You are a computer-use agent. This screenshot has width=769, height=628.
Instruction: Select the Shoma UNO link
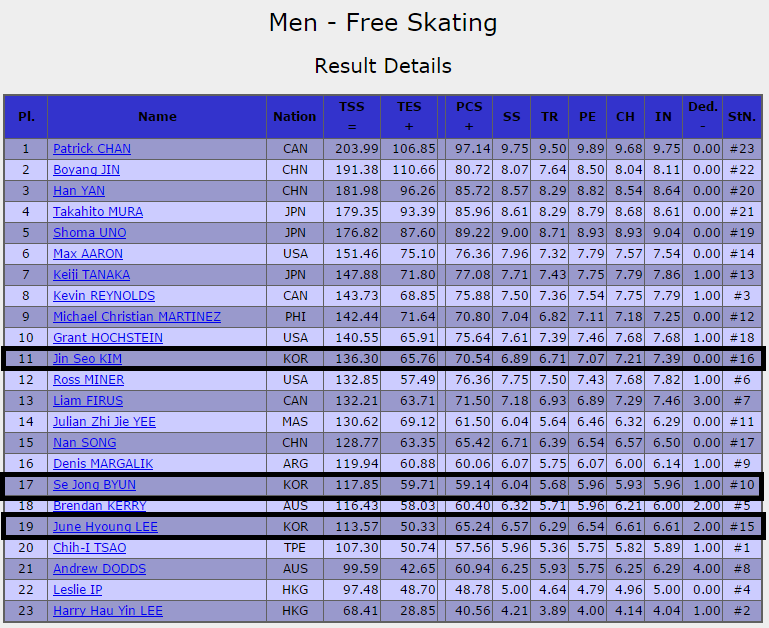pyautogui.click(x=90, y=233)
